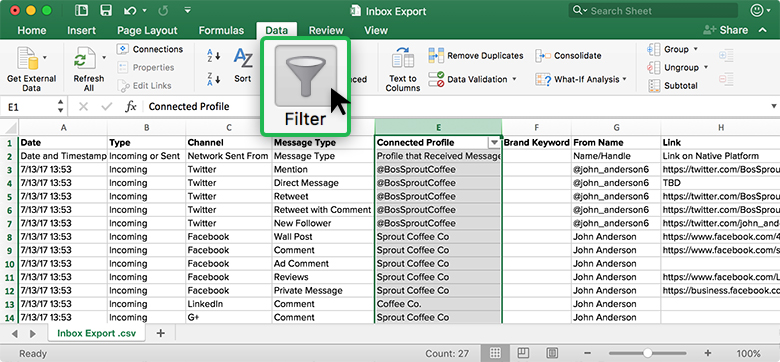Open the Connected Profile filter dropdown
This screenshot has height=362, width=780.
pyautogui.click(x=494, y=143)
